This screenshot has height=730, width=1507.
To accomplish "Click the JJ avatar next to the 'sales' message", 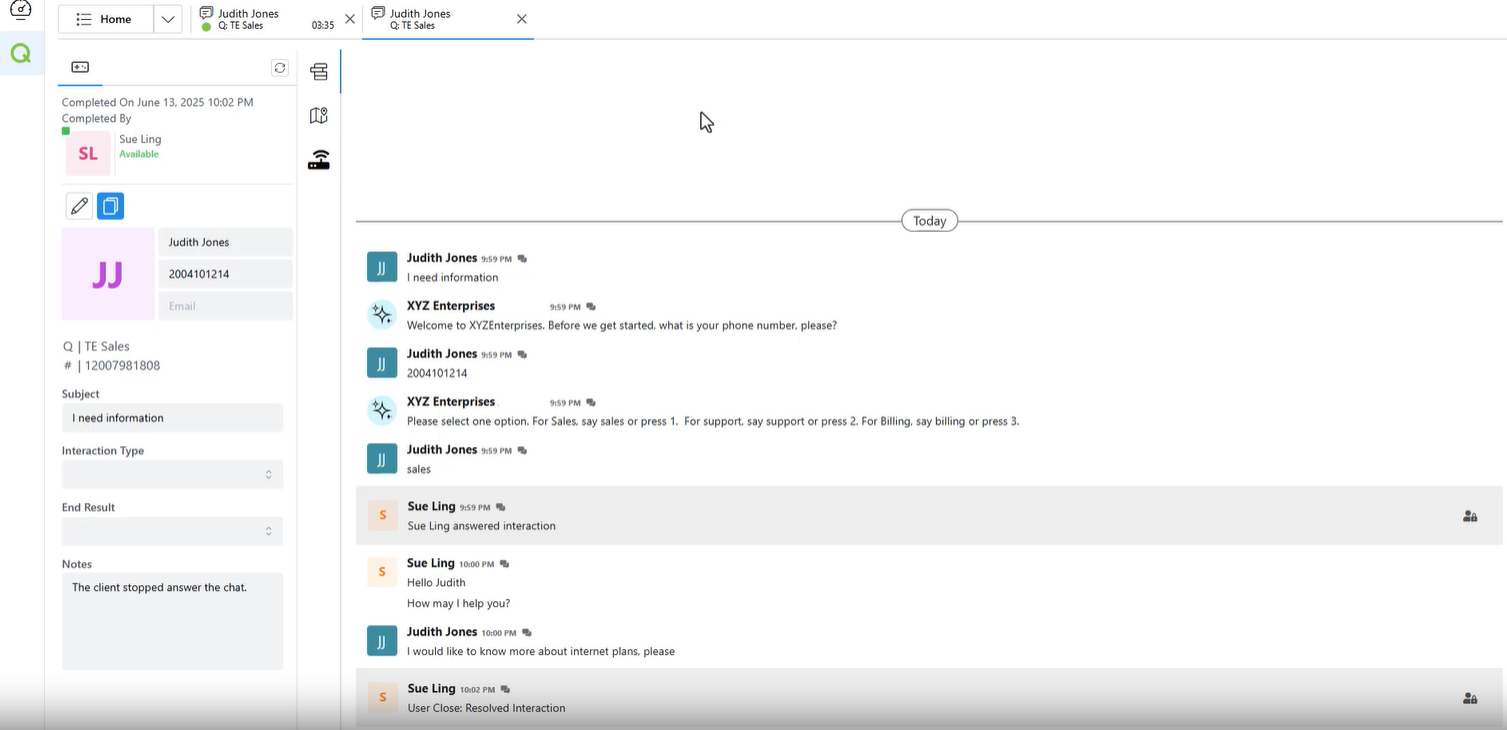I will (x=382, y=459).
